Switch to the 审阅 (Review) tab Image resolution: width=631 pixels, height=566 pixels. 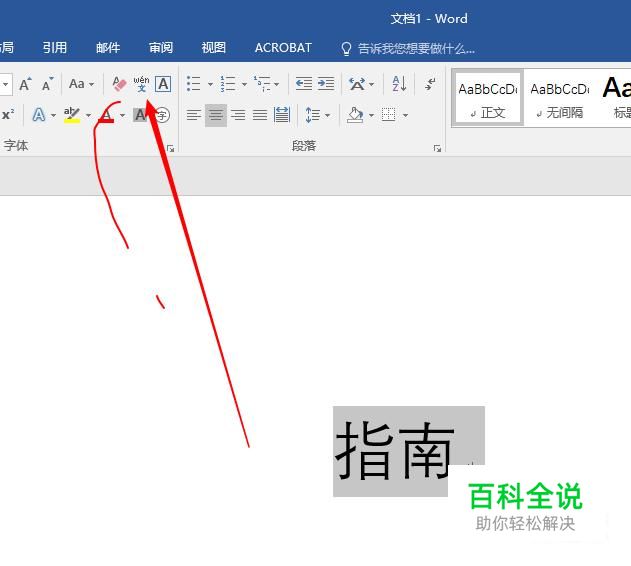[x=161, y=48]
